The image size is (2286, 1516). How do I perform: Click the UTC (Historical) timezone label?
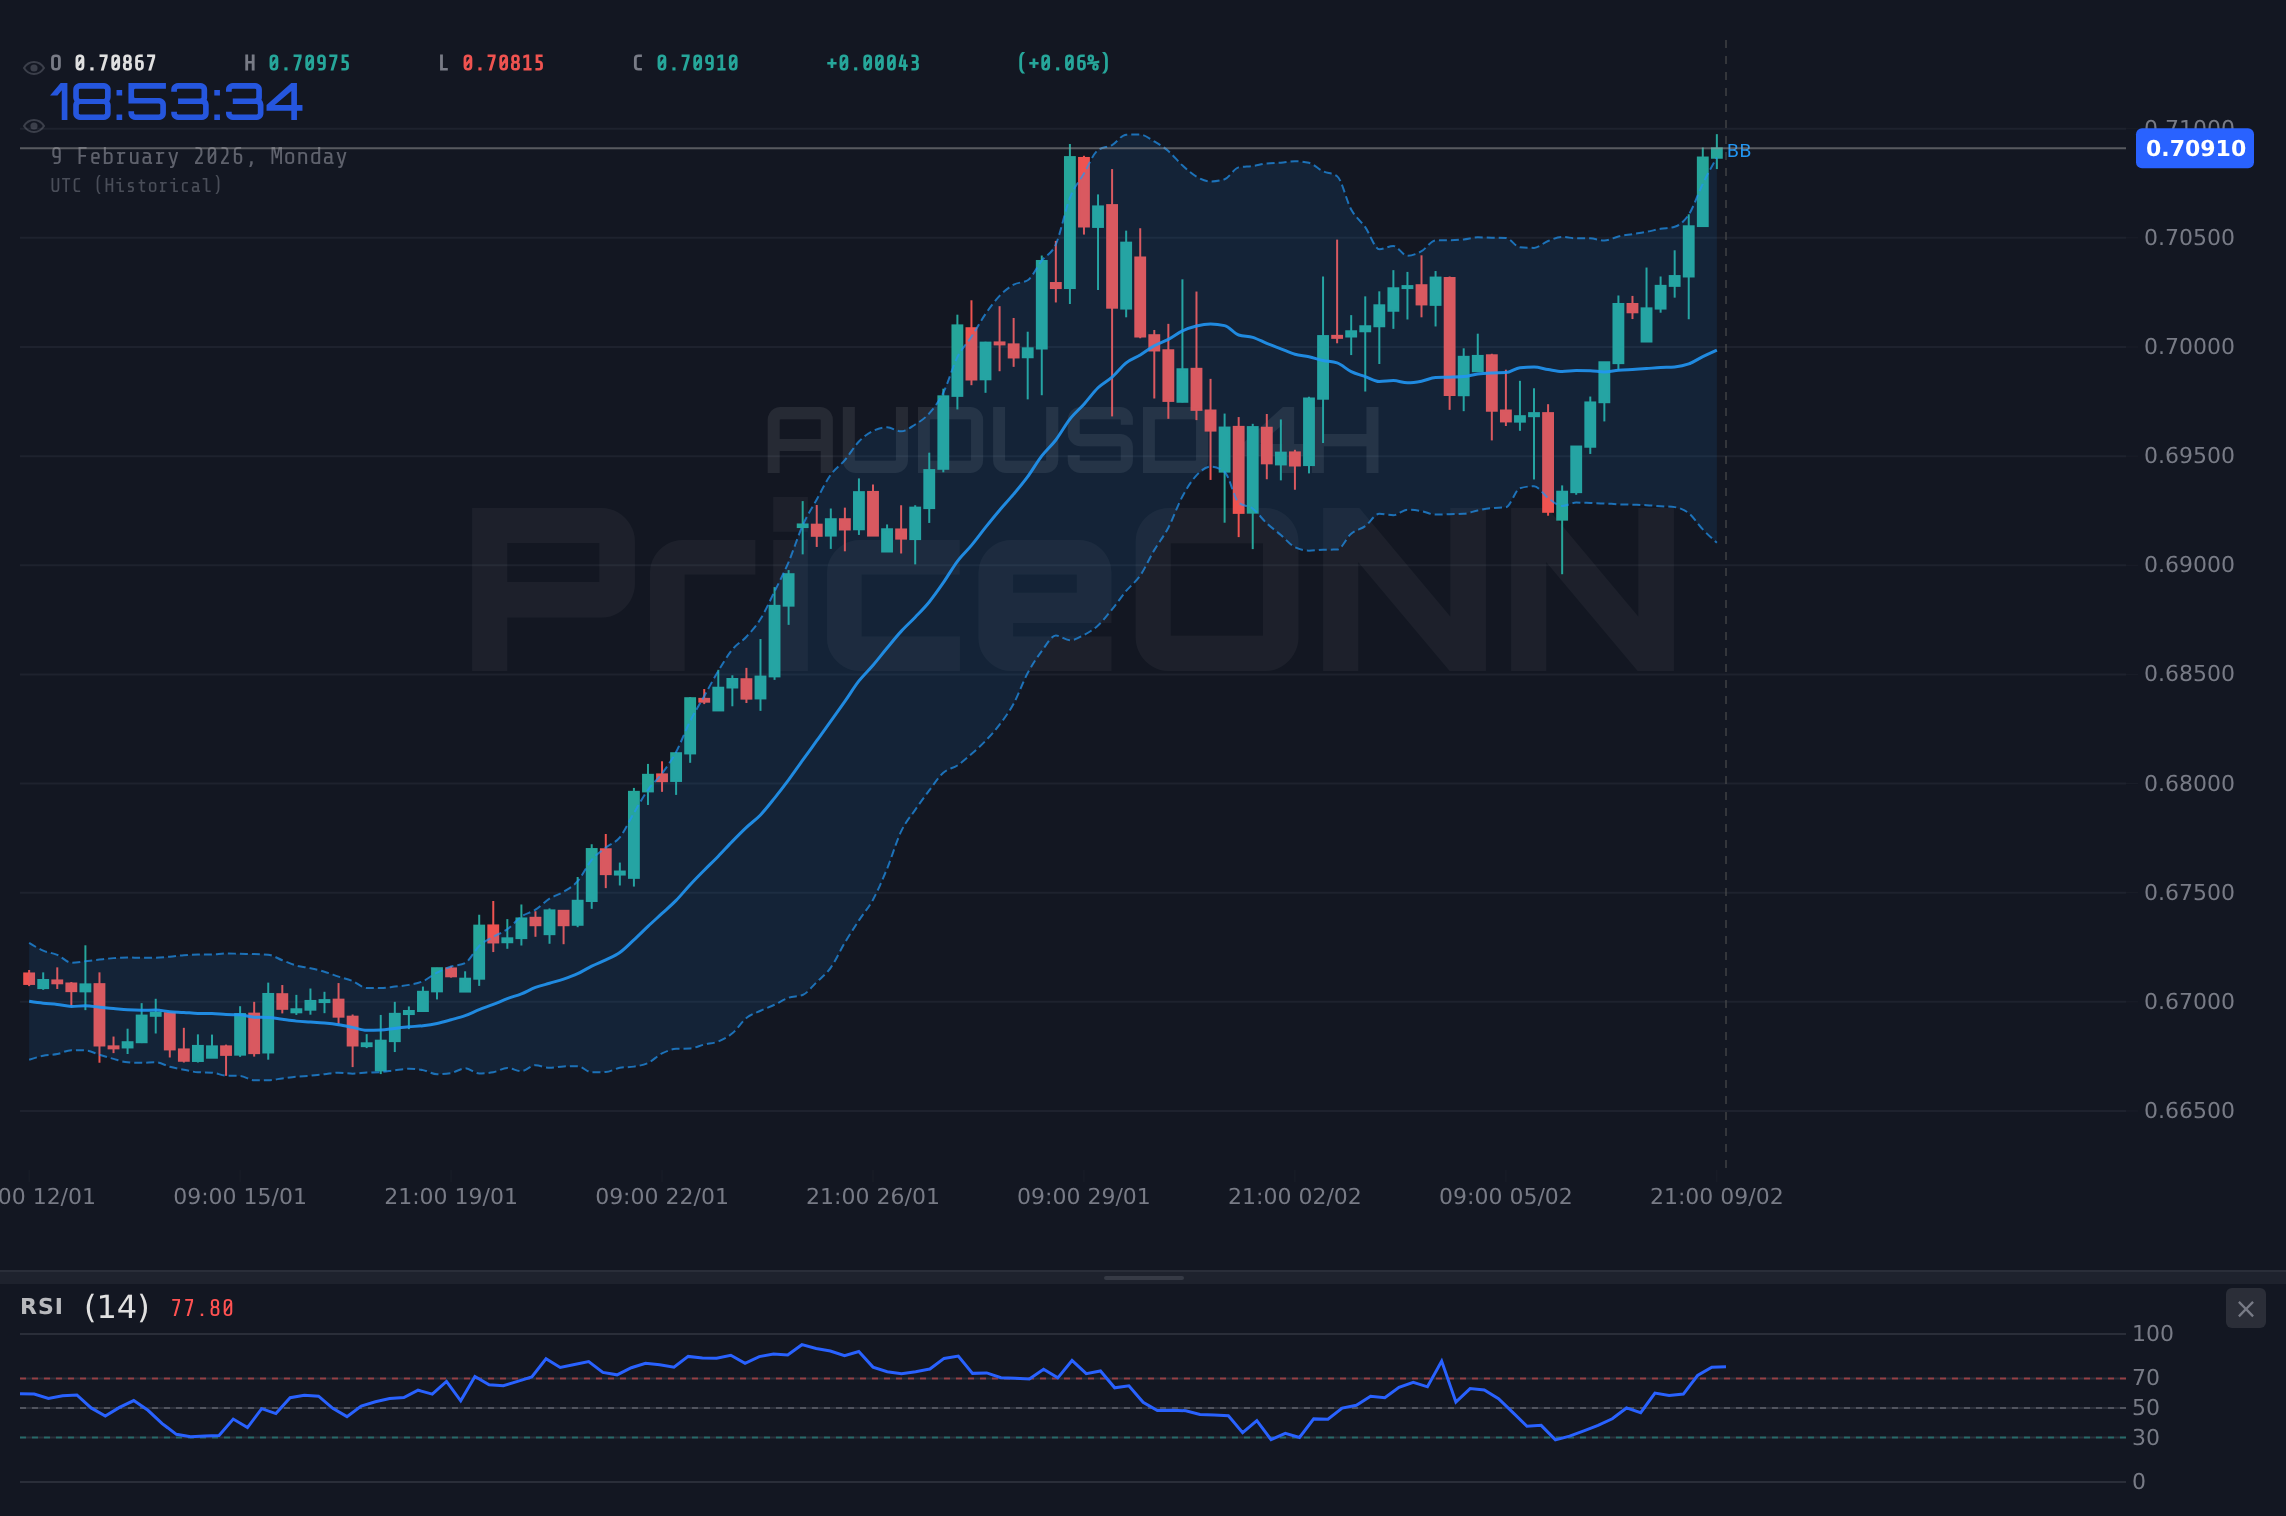pyautogui.click(x=137, y=186)
